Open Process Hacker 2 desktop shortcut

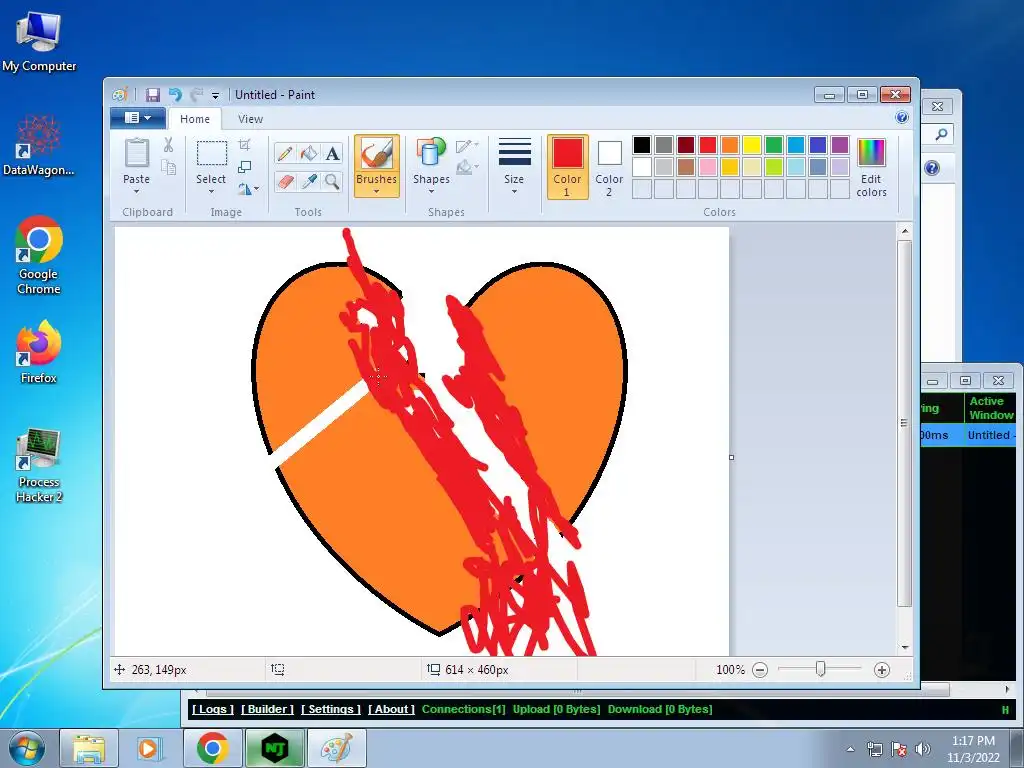pos(39,465)
